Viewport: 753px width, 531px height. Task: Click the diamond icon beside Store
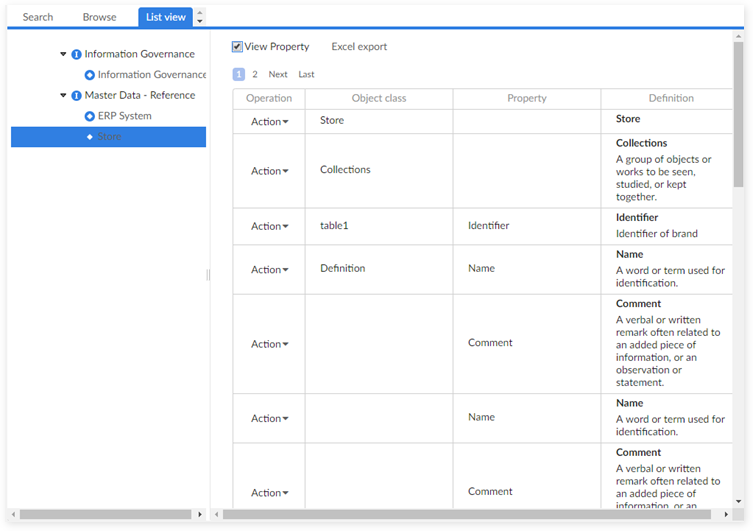coord(90,137)
